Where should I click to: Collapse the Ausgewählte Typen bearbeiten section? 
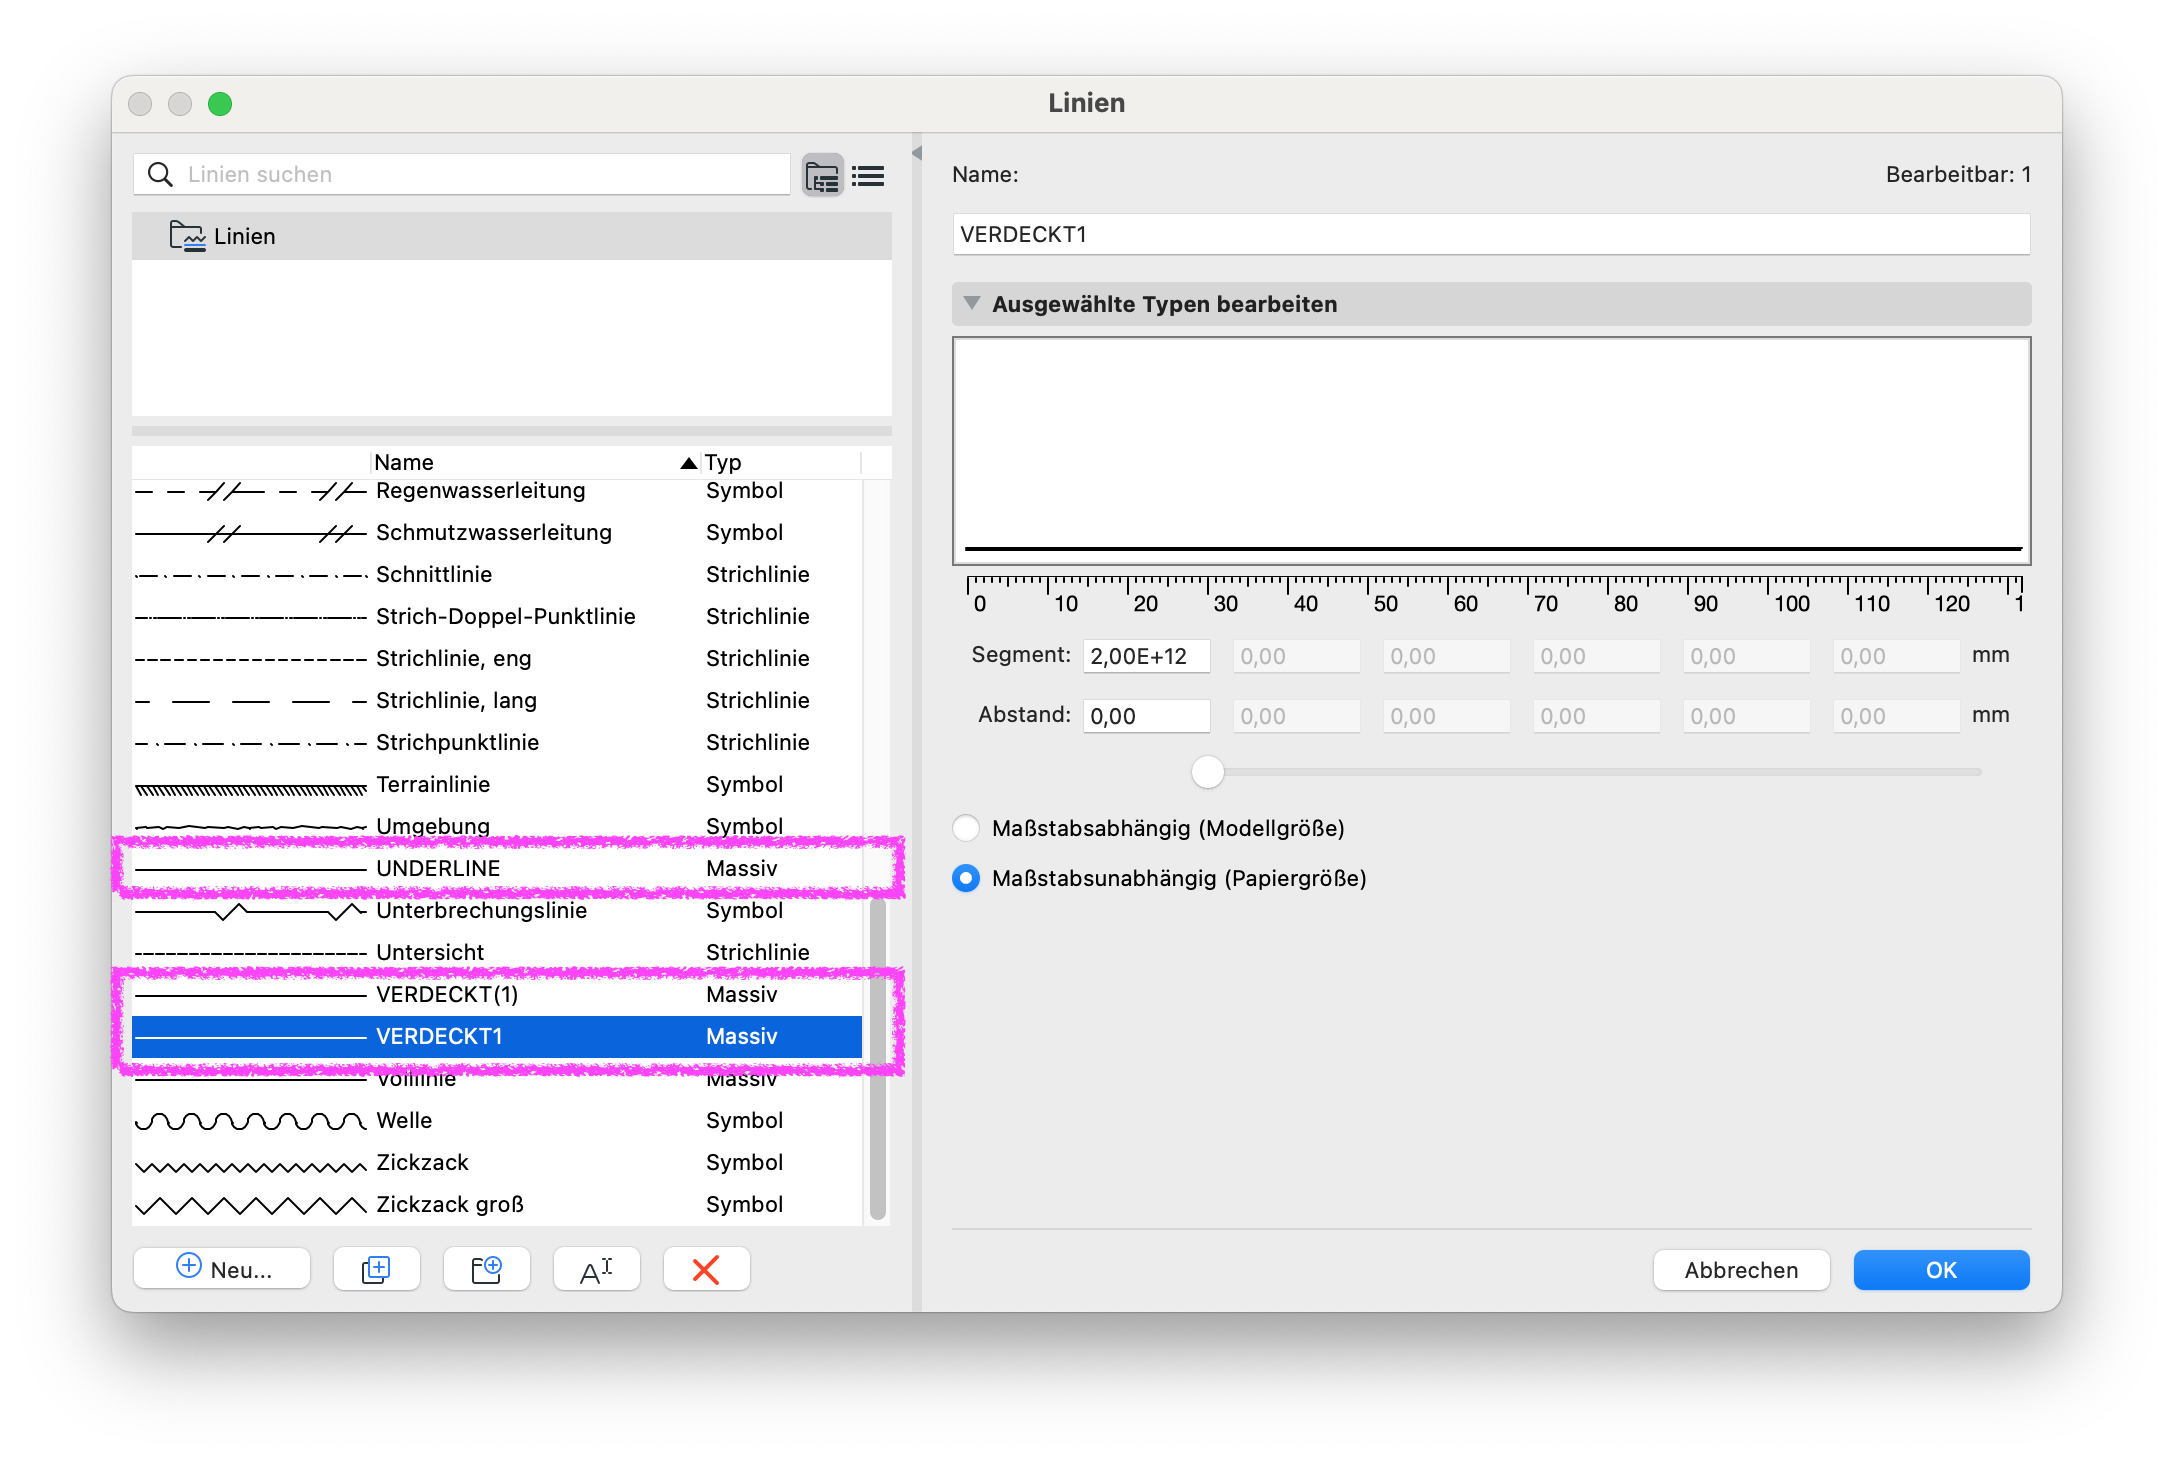pos(971,303)
